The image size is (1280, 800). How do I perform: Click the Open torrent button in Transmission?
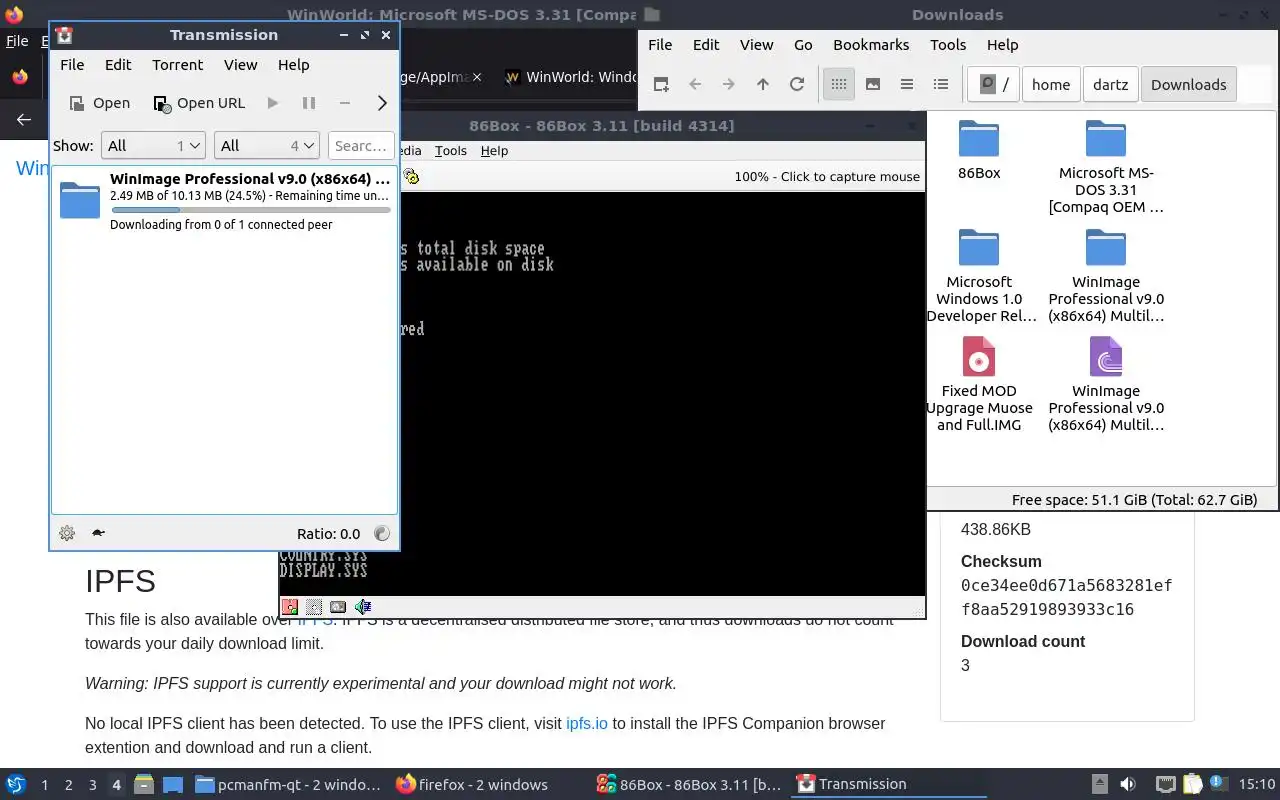99,103
